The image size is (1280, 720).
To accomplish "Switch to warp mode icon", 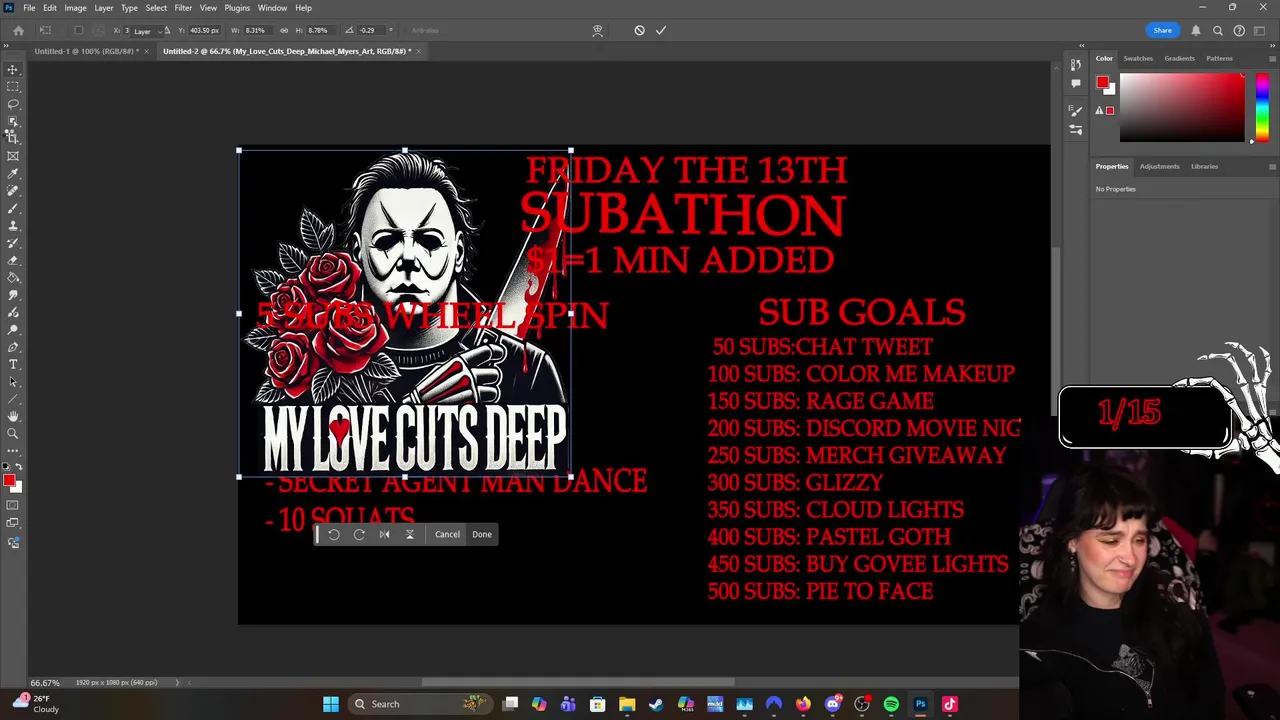I will (597, 30).
